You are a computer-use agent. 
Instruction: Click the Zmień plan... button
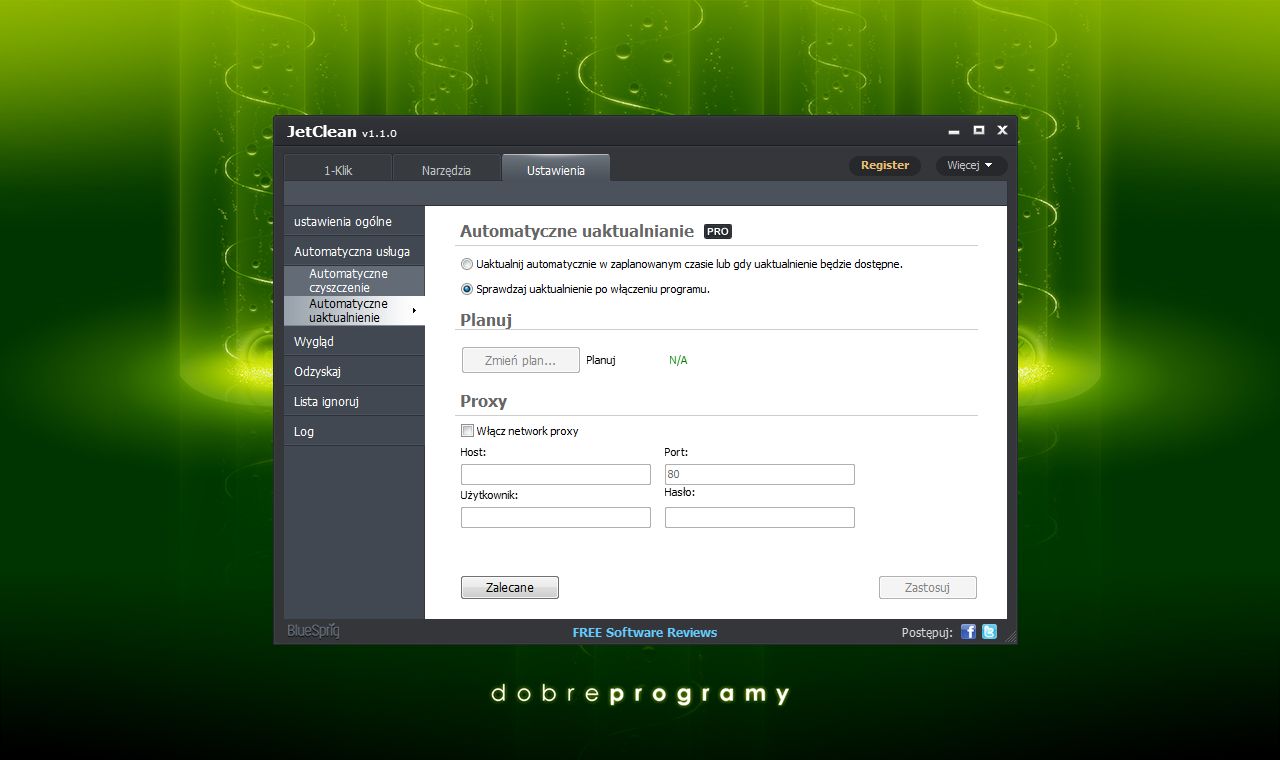tap(520, 360)
